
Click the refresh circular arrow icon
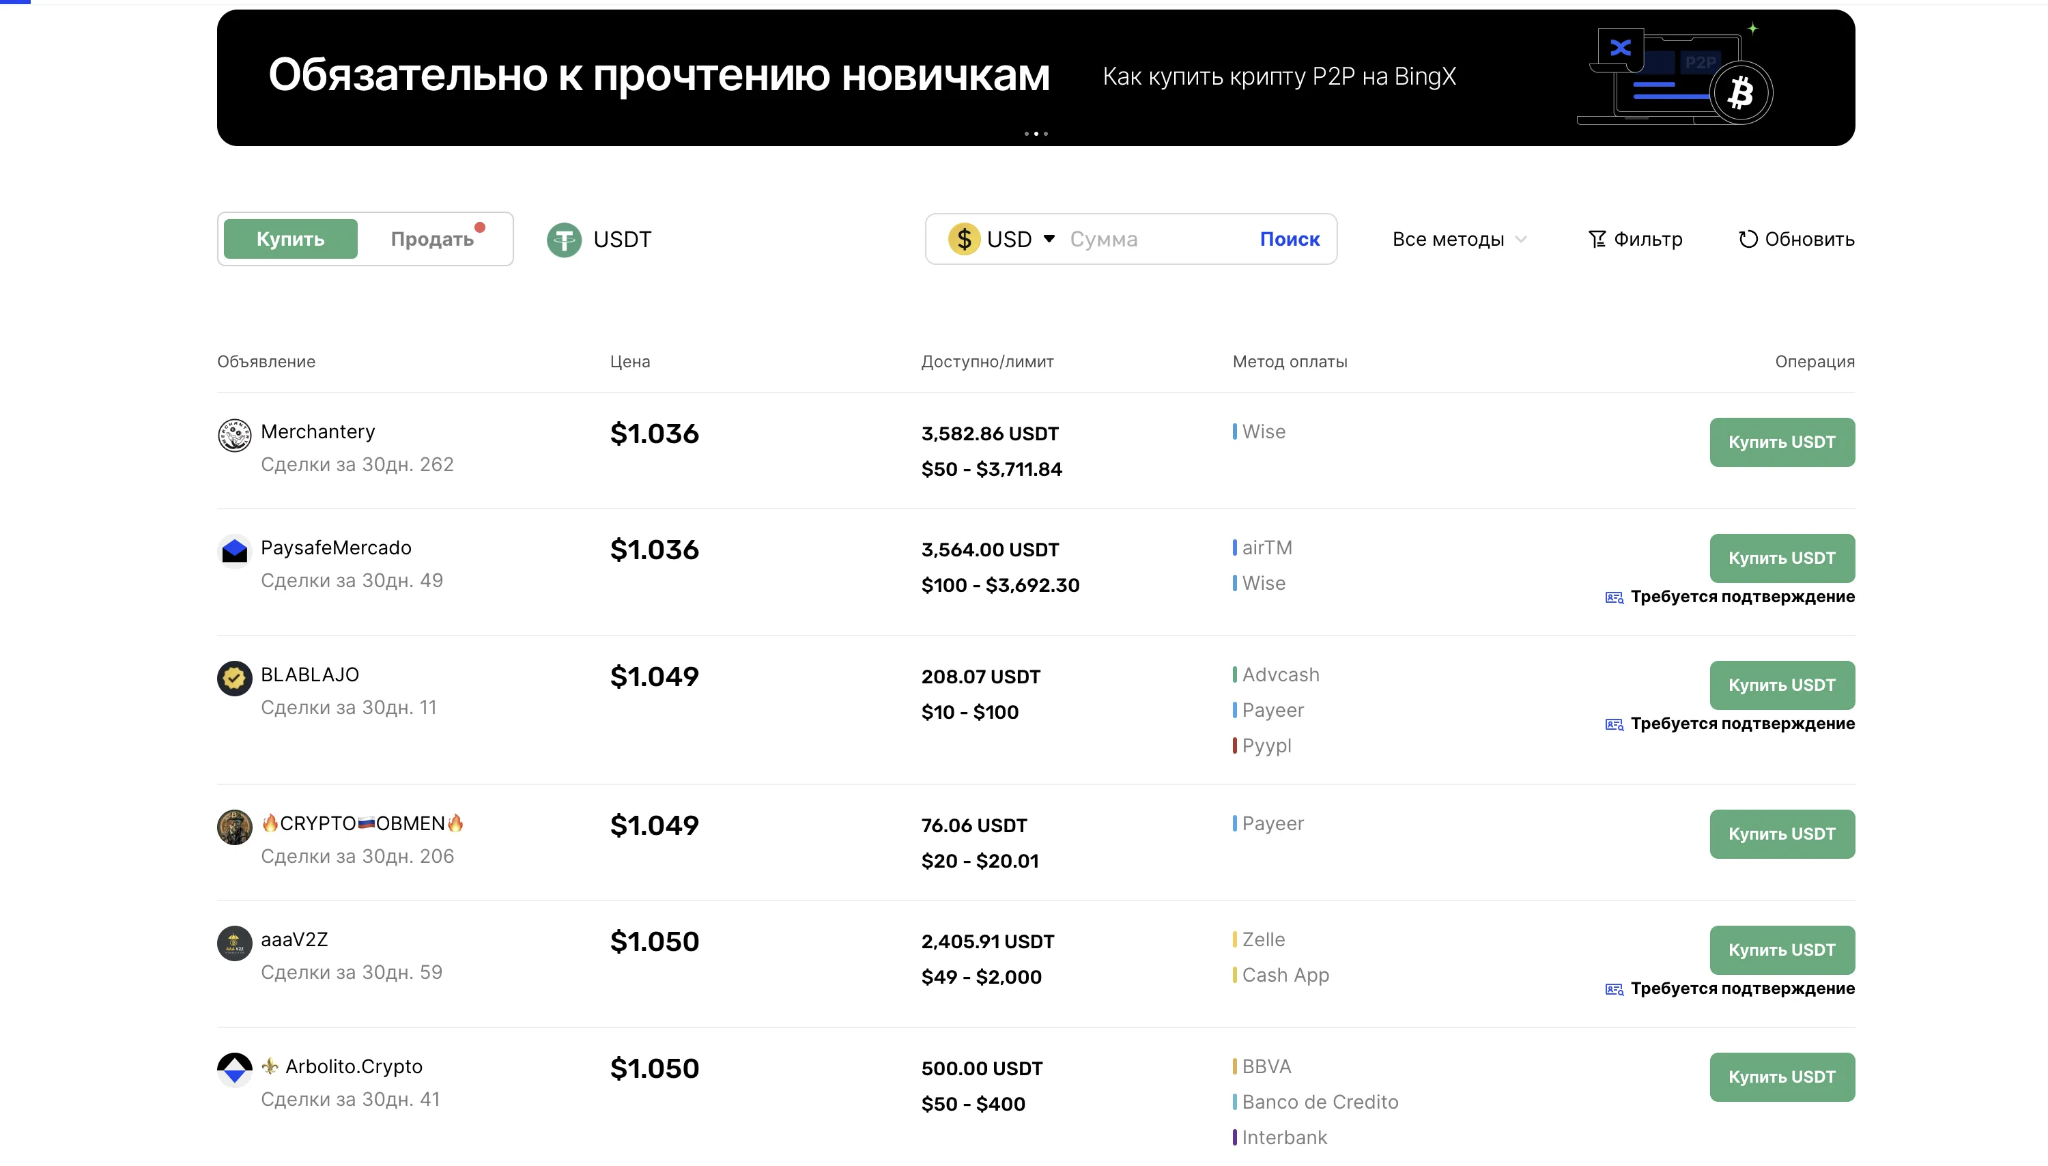point(1747,239)
